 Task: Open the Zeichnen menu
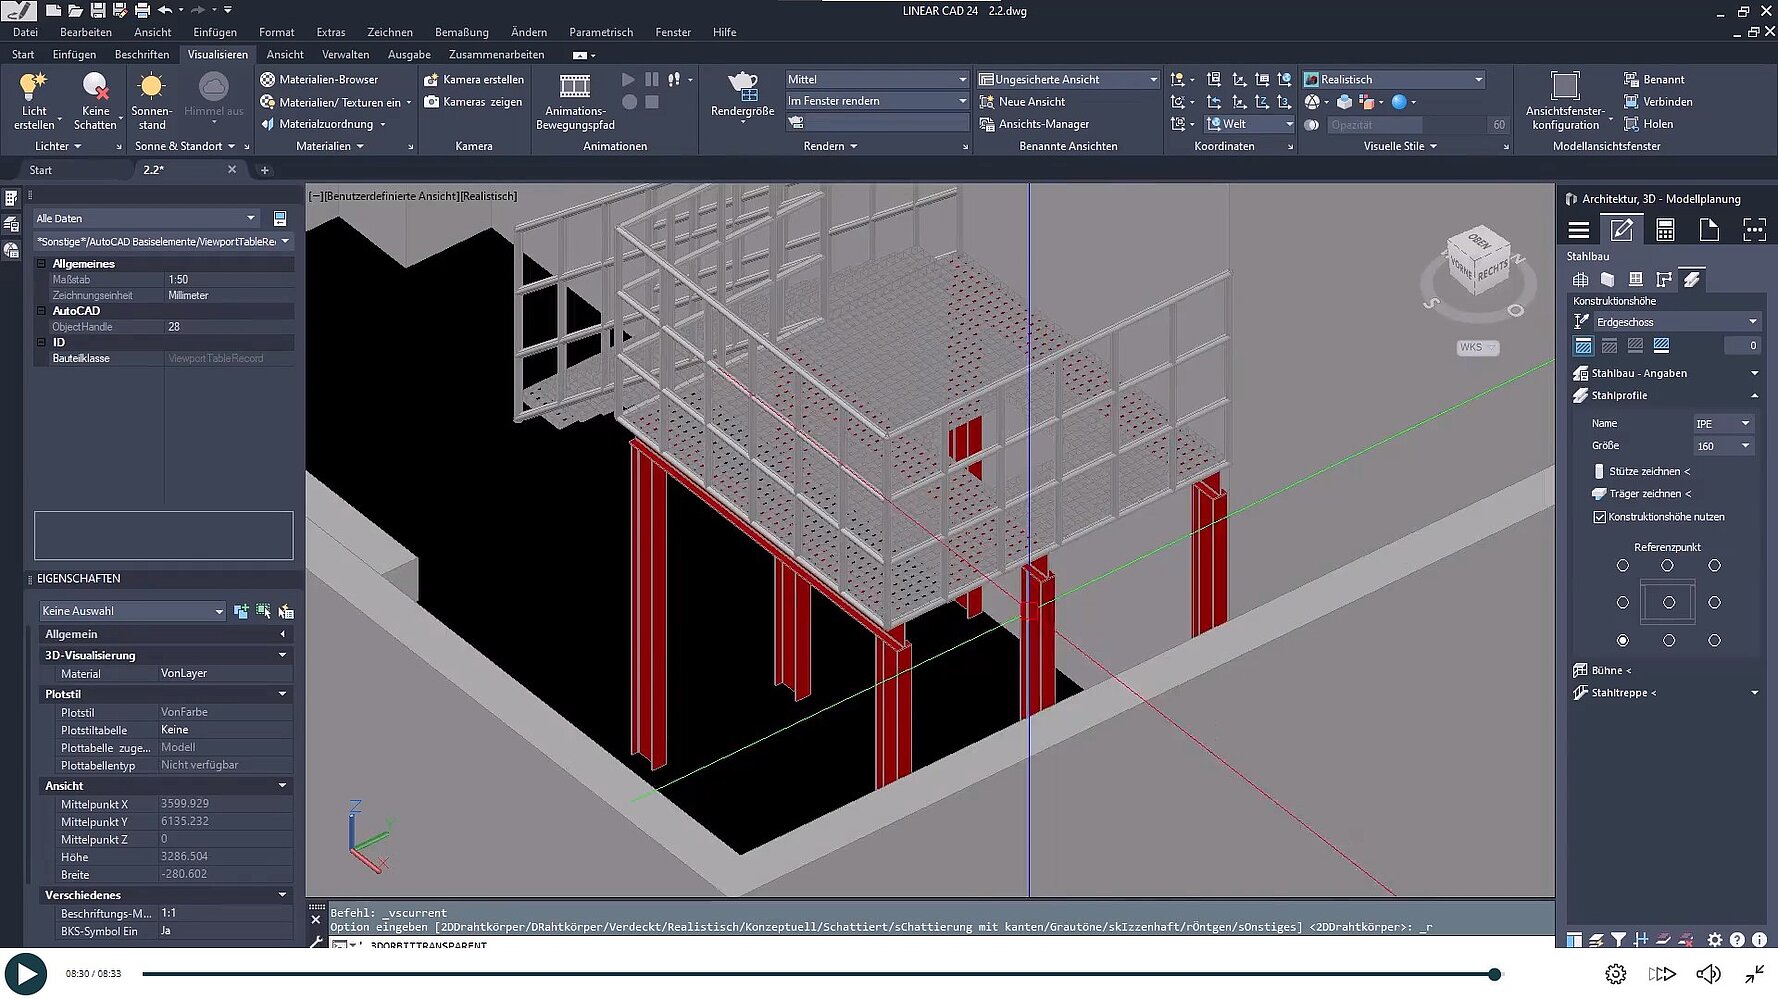click(x=389, y=32)
